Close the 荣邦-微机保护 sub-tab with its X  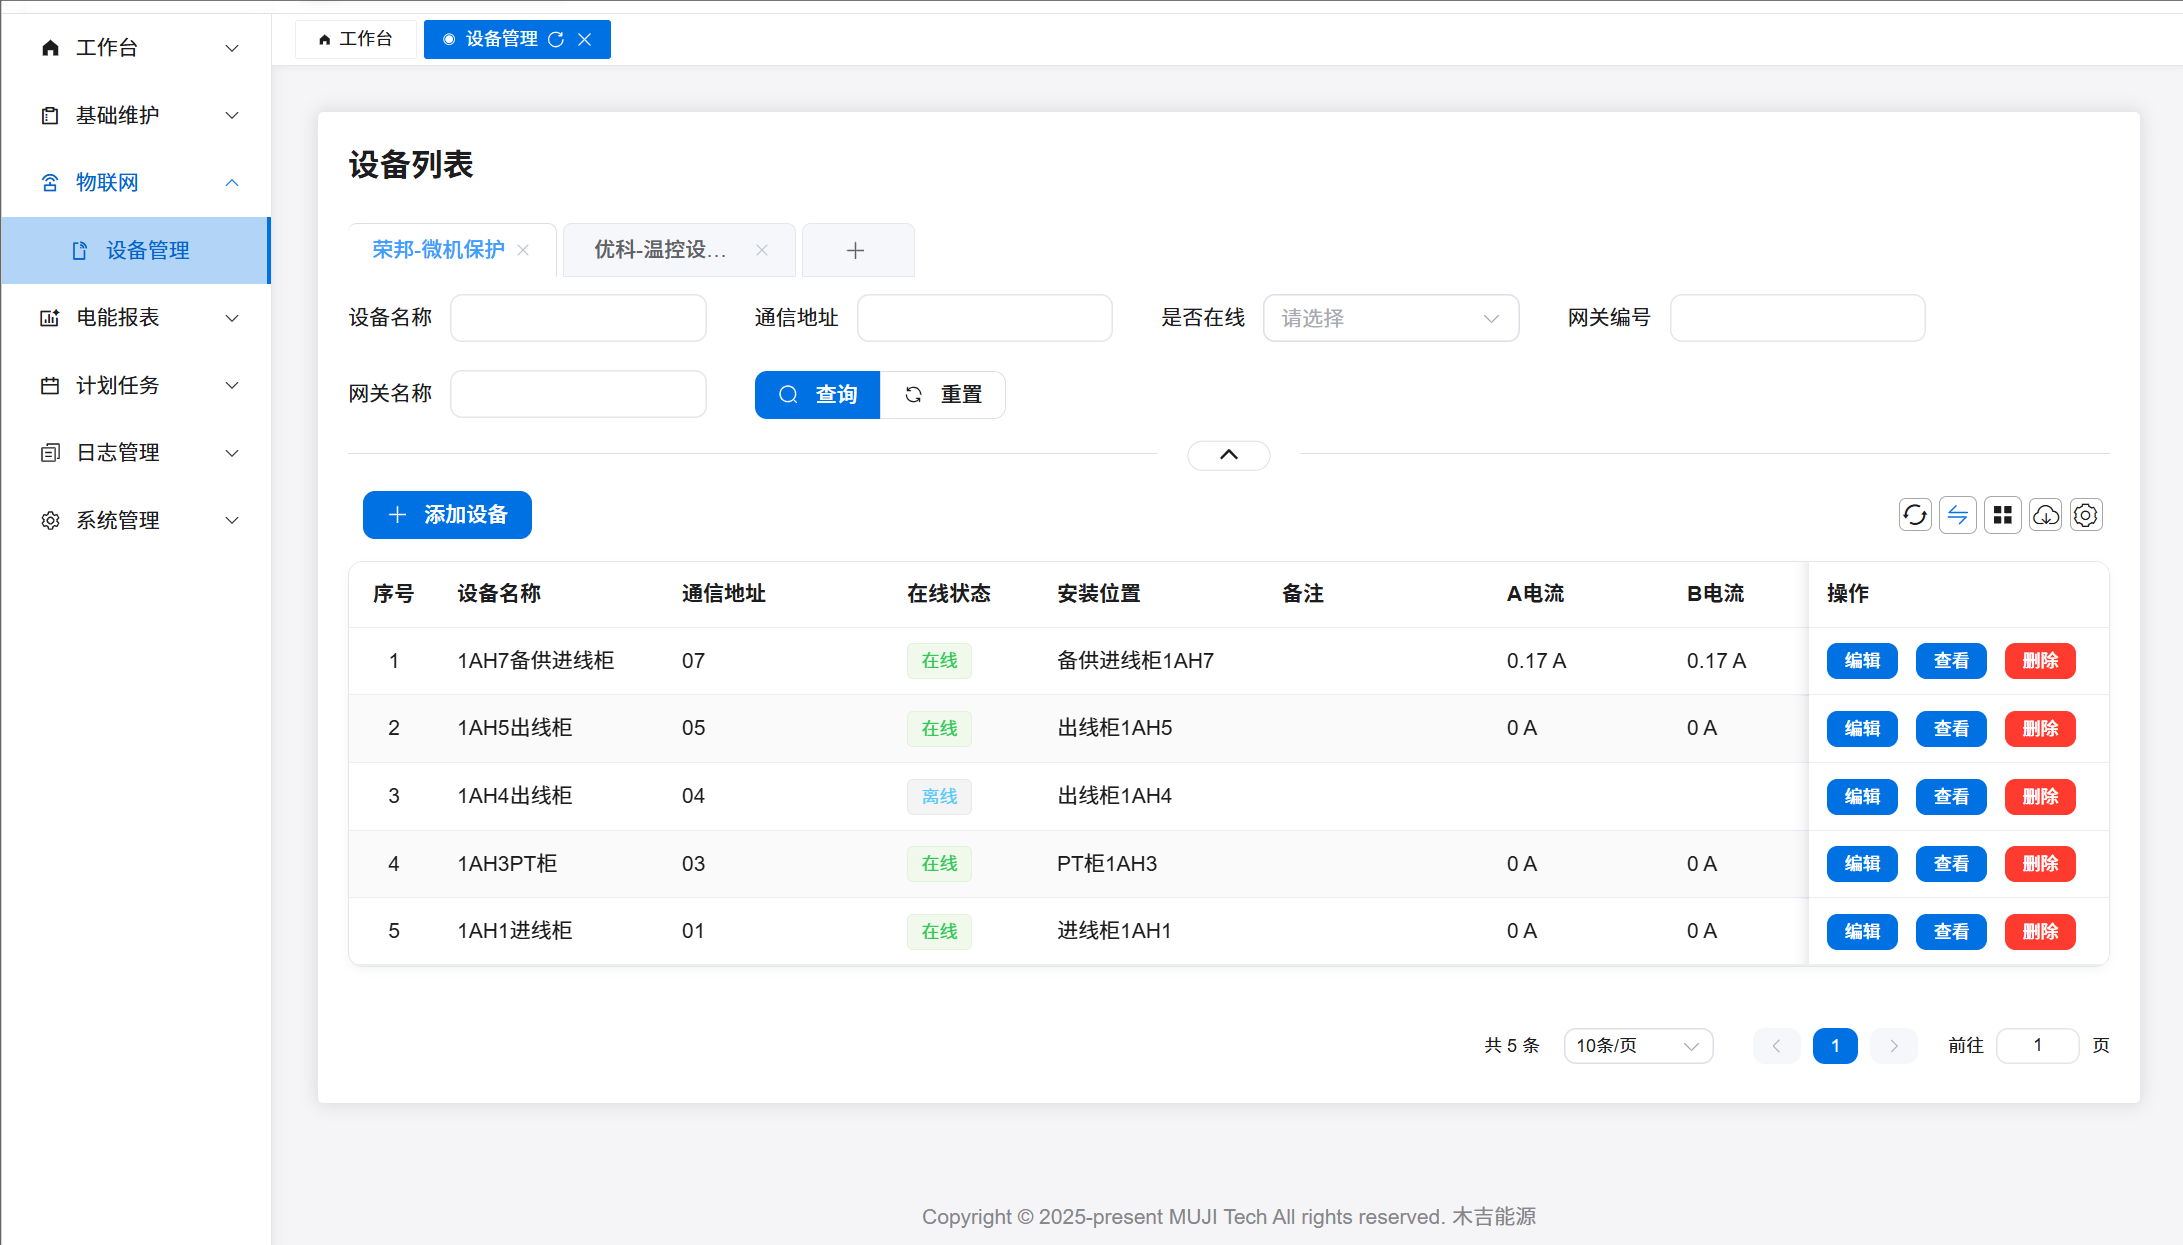tap(524, 250)
